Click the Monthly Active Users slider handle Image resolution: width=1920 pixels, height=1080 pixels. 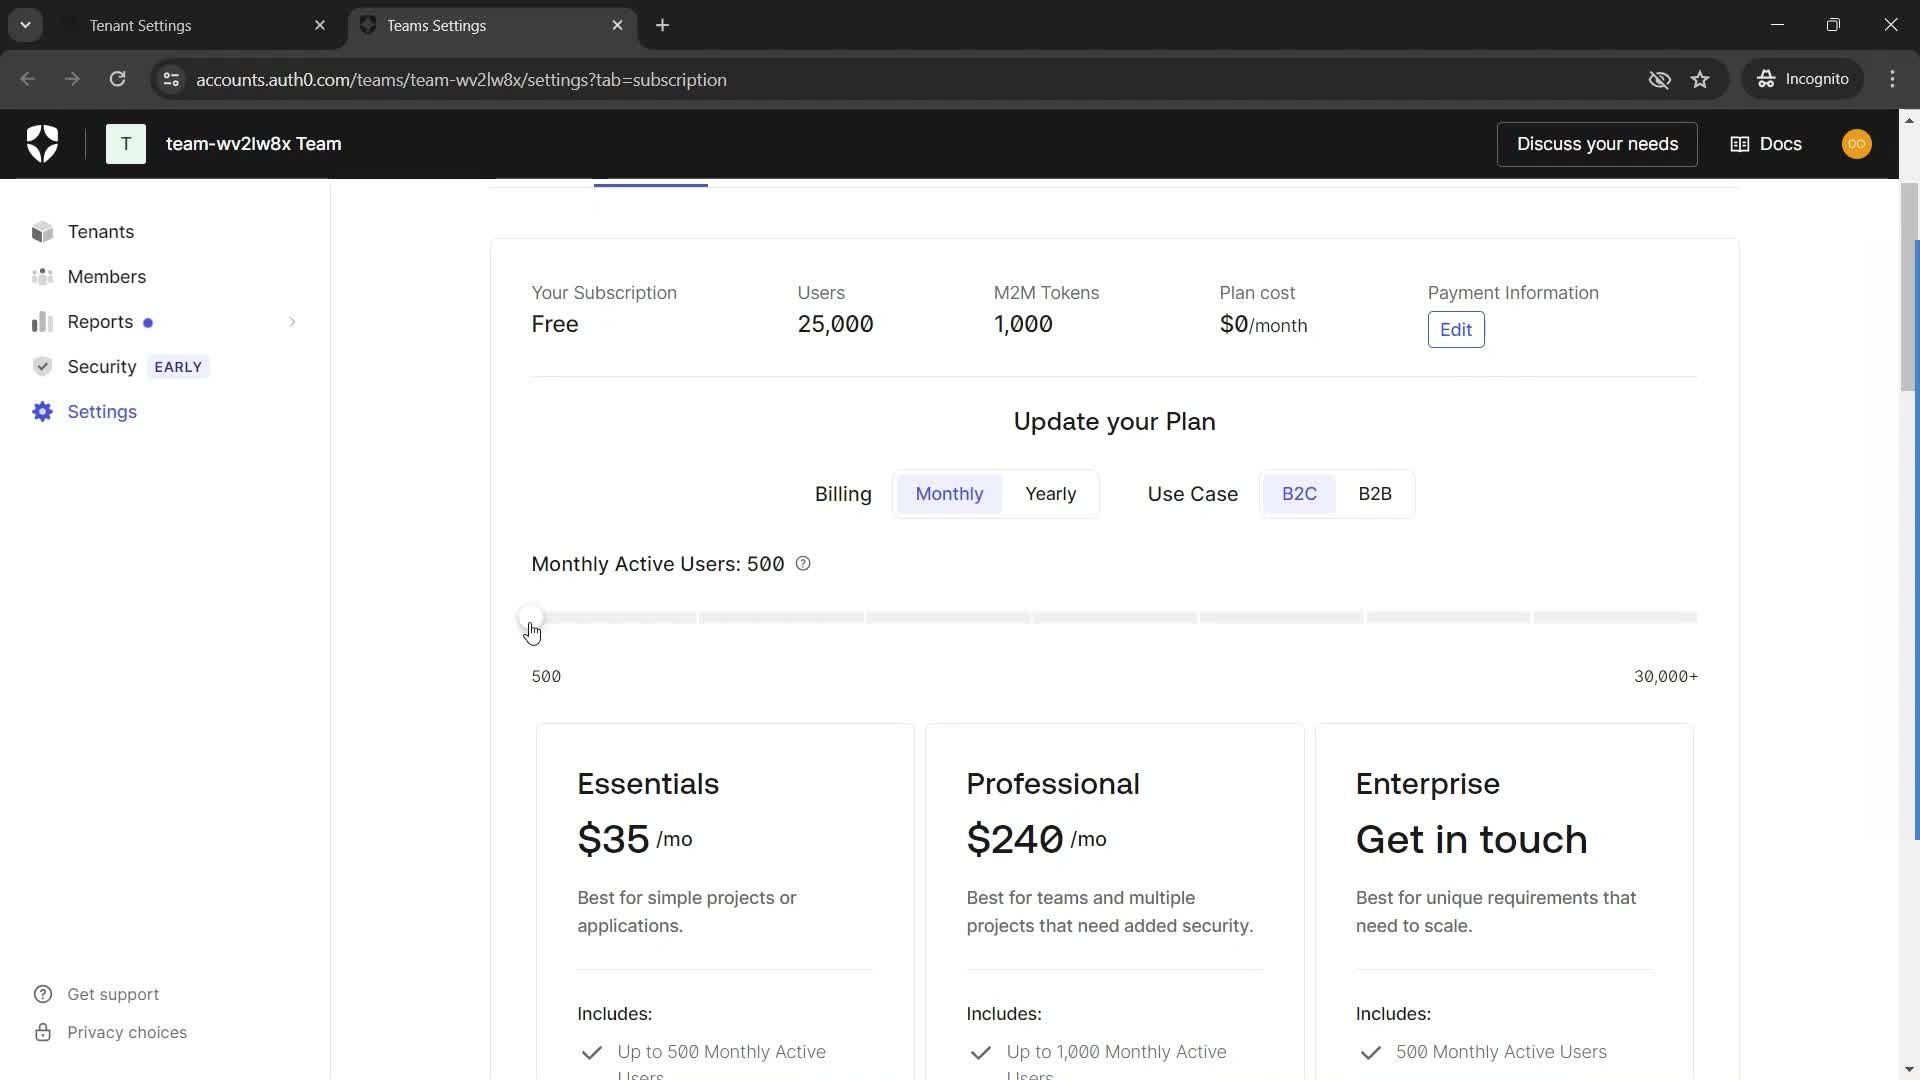point(531,618)
